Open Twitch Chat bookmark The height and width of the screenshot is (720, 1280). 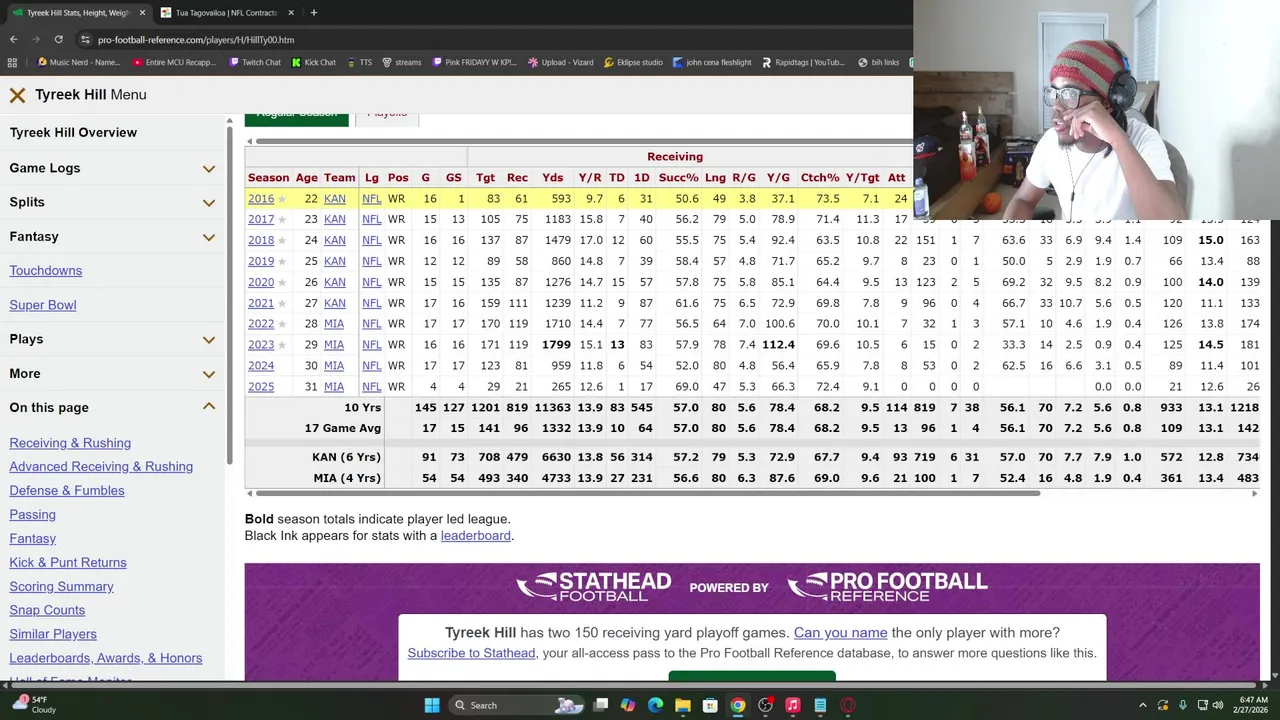click(x=255, y=62)
